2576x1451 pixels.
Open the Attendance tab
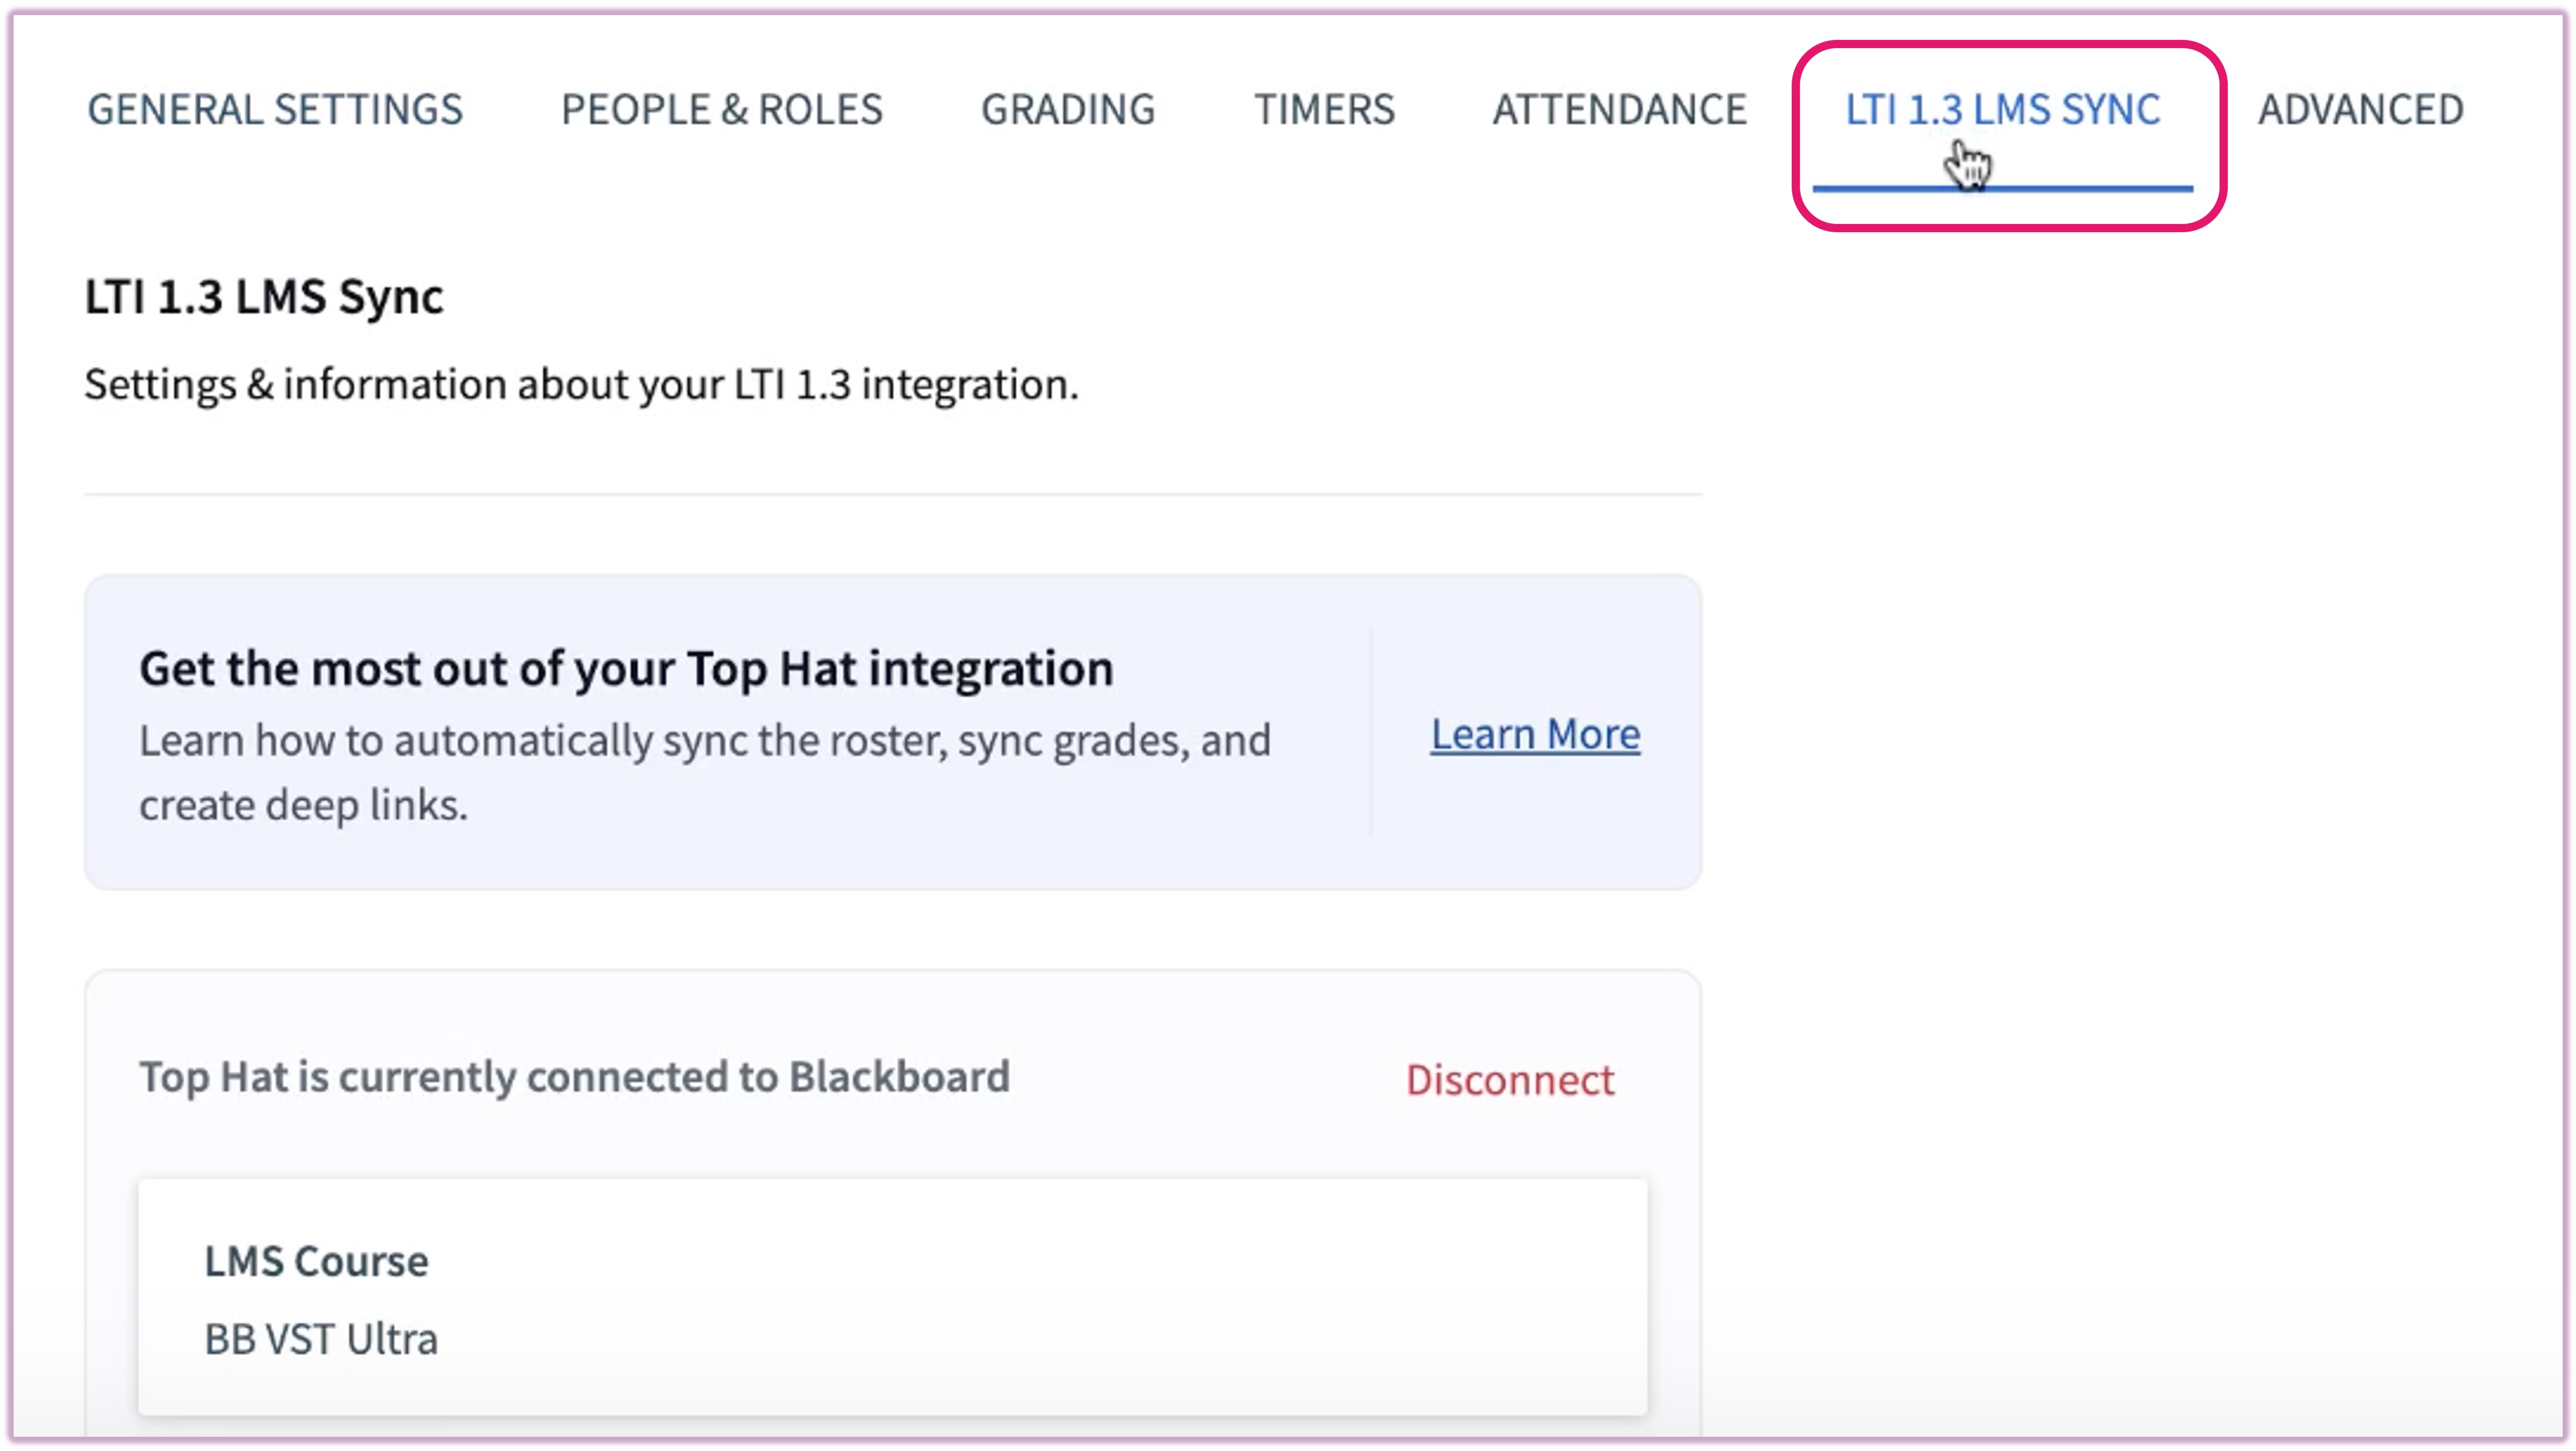pos(1619,109)
